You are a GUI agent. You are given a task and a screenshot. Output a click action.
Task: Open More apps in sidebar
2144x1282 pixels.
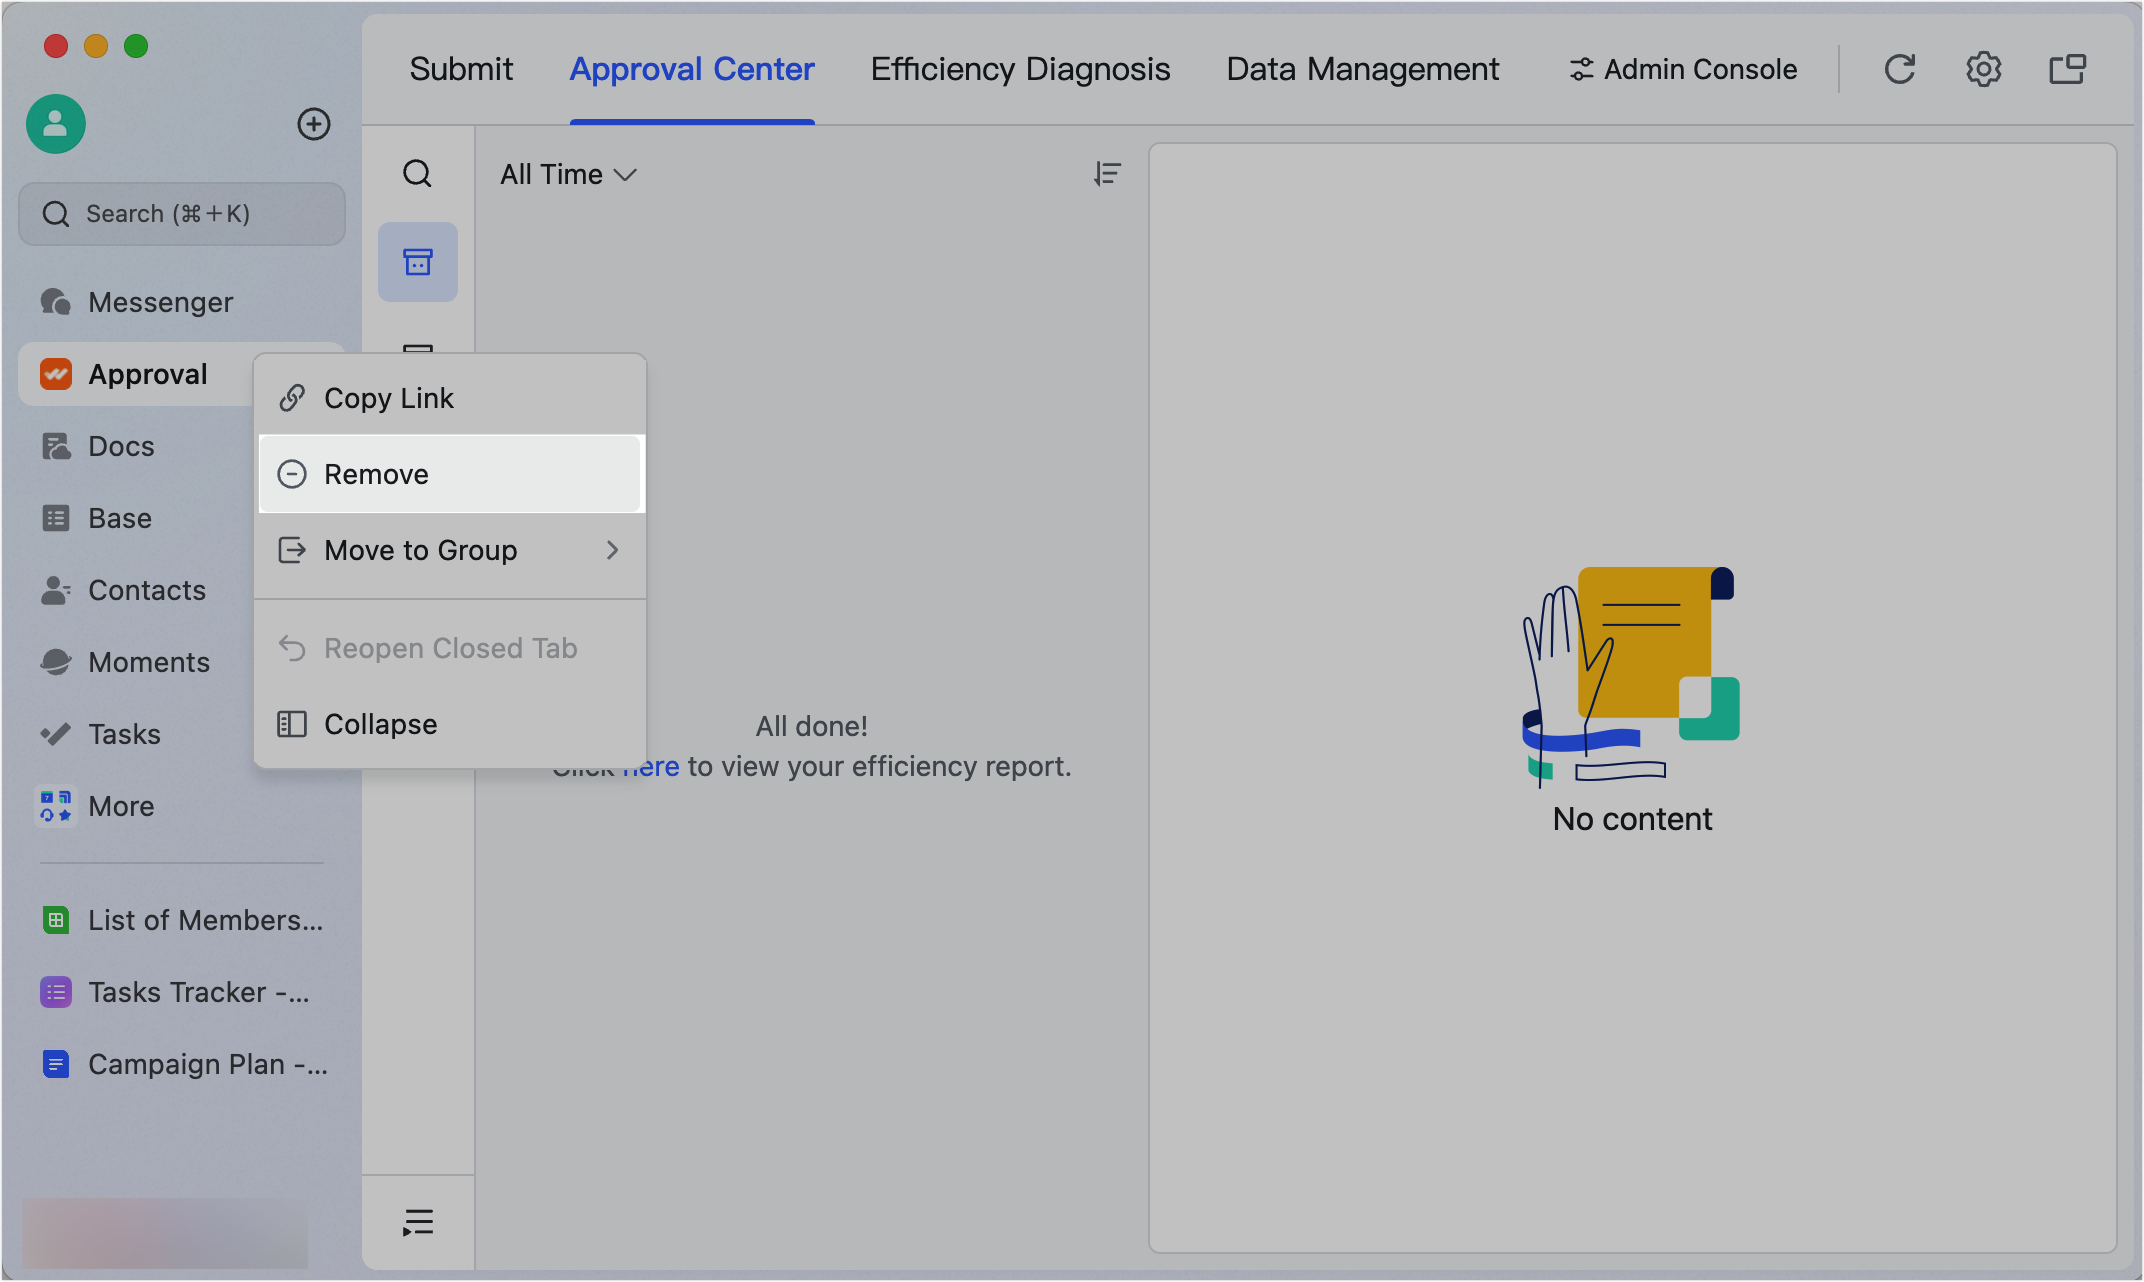[x=121, y=806]
